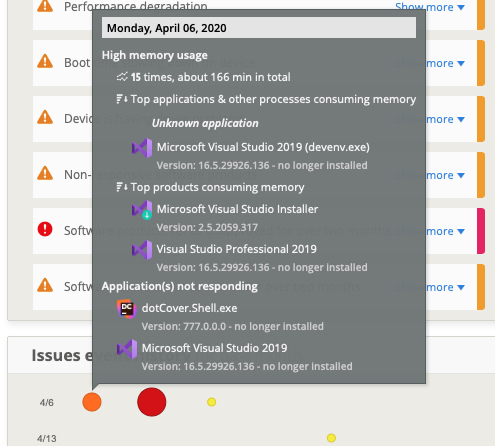Click the Visual Studio Installer icon
Screen dimensions: 495x446
coord(142,210)
